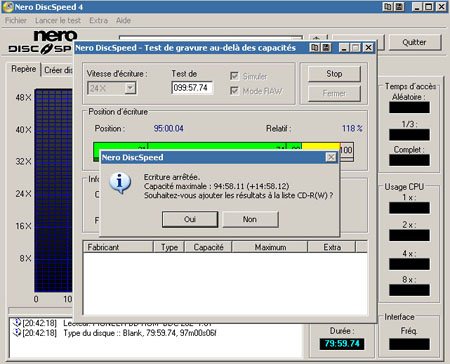450x364 pixels.
Task: Click the Extra column header
Action: (x=332, y=247)
